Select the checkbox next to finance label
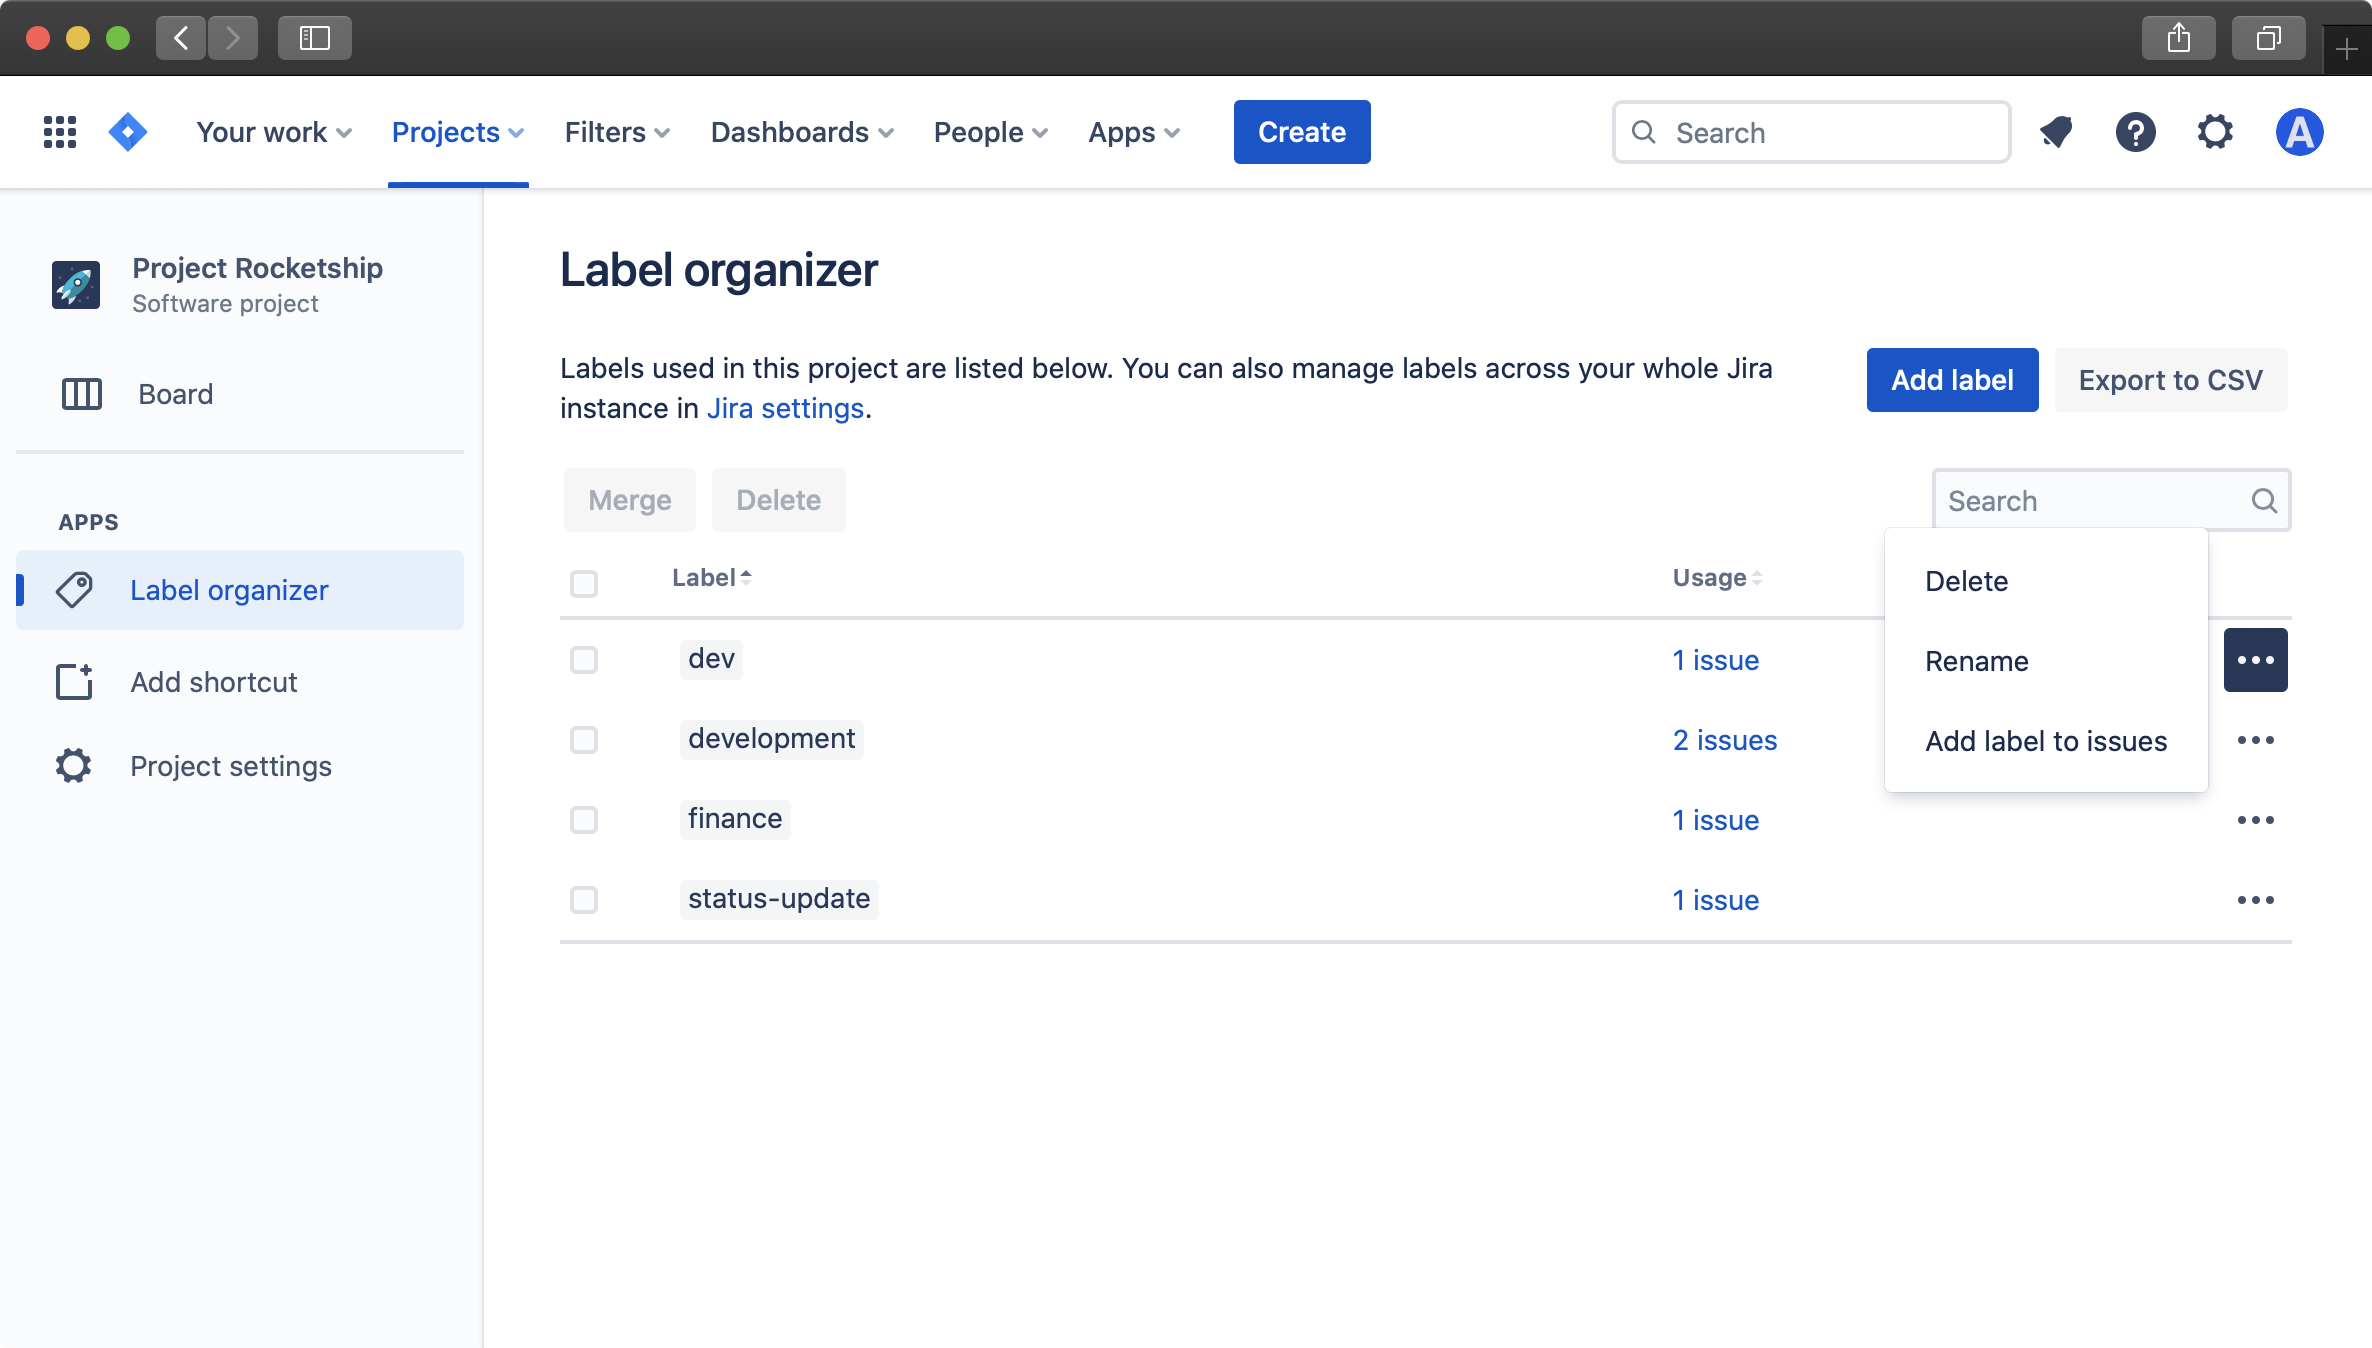The height and width of the screenshot is (1348, 2372). 583,818
